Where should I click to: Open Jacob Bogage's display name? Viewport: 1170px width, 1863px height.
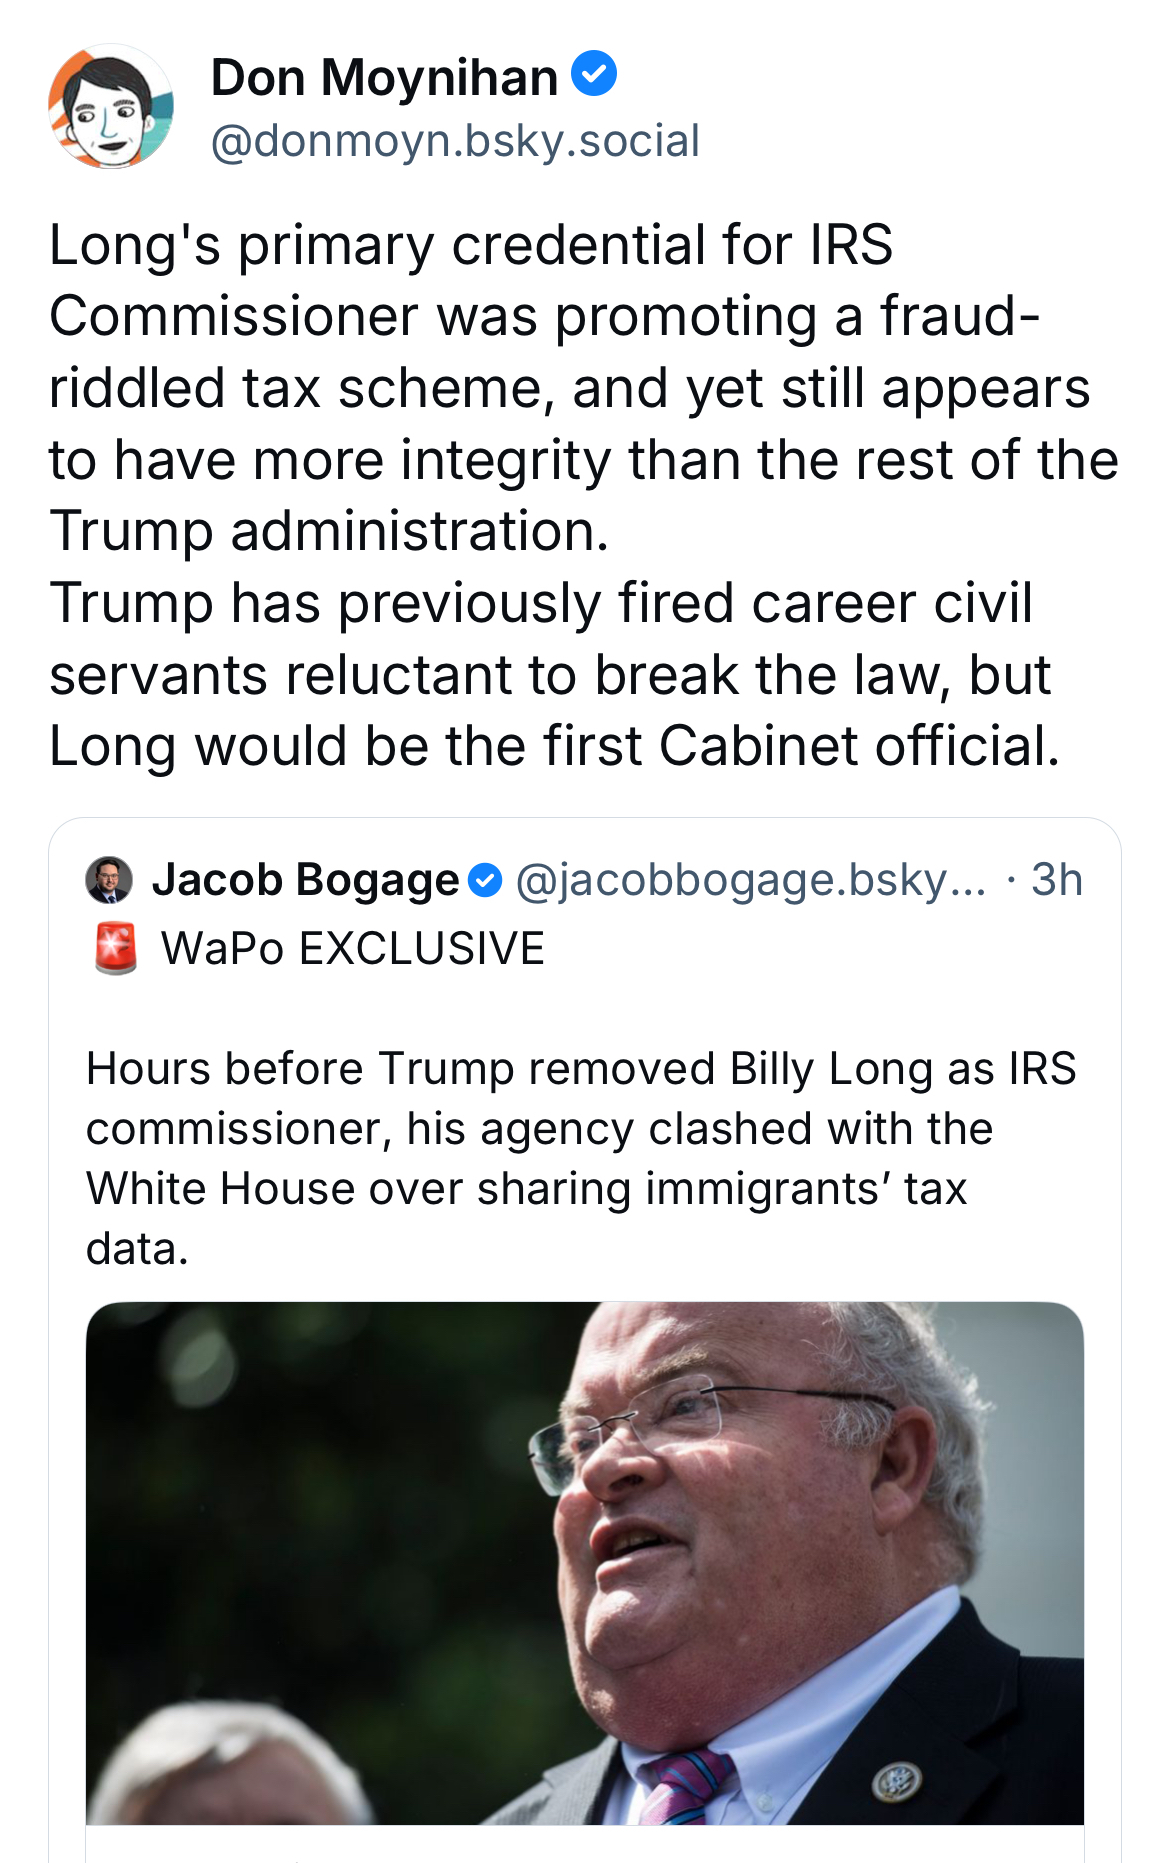pos(305,880)
